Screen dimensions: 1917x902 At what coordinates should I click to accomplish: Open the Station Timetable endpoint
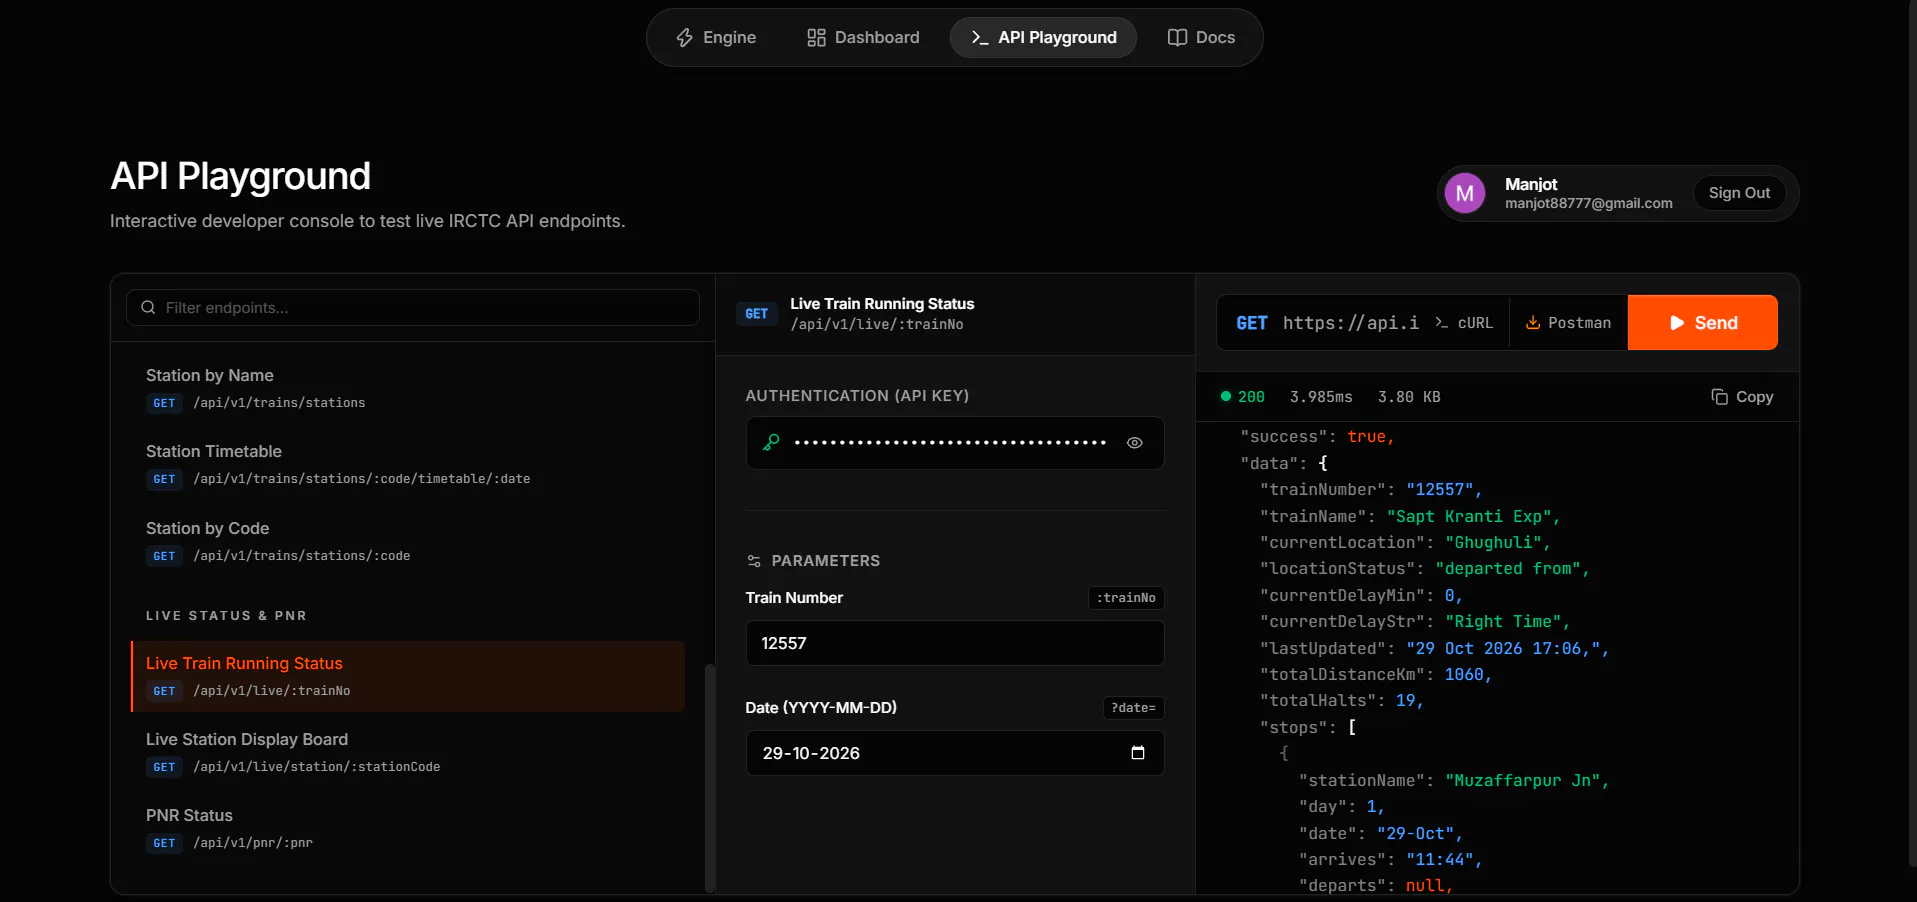tap(408, 464)
